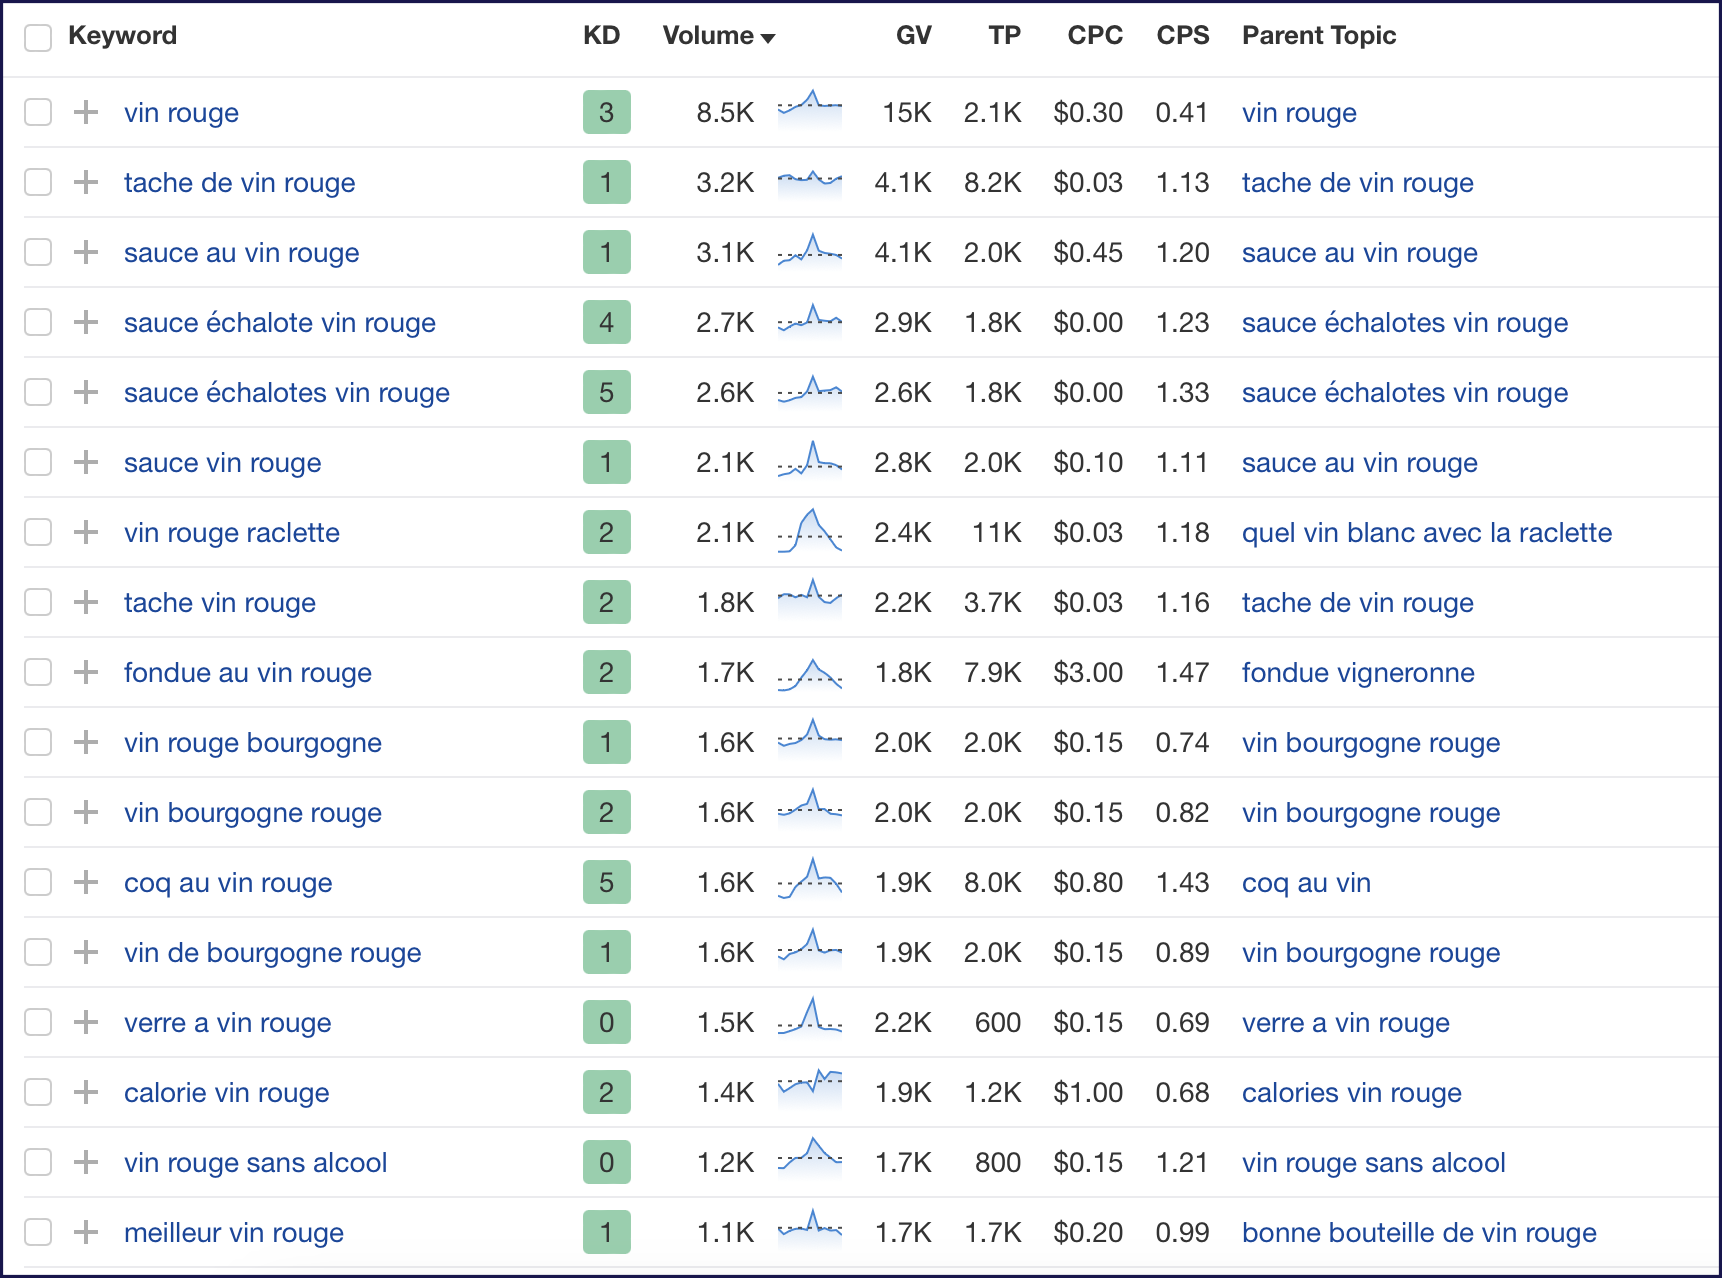
Task: Open the 'sauce échalote vin rouge' keyword link
Action: 280,323
